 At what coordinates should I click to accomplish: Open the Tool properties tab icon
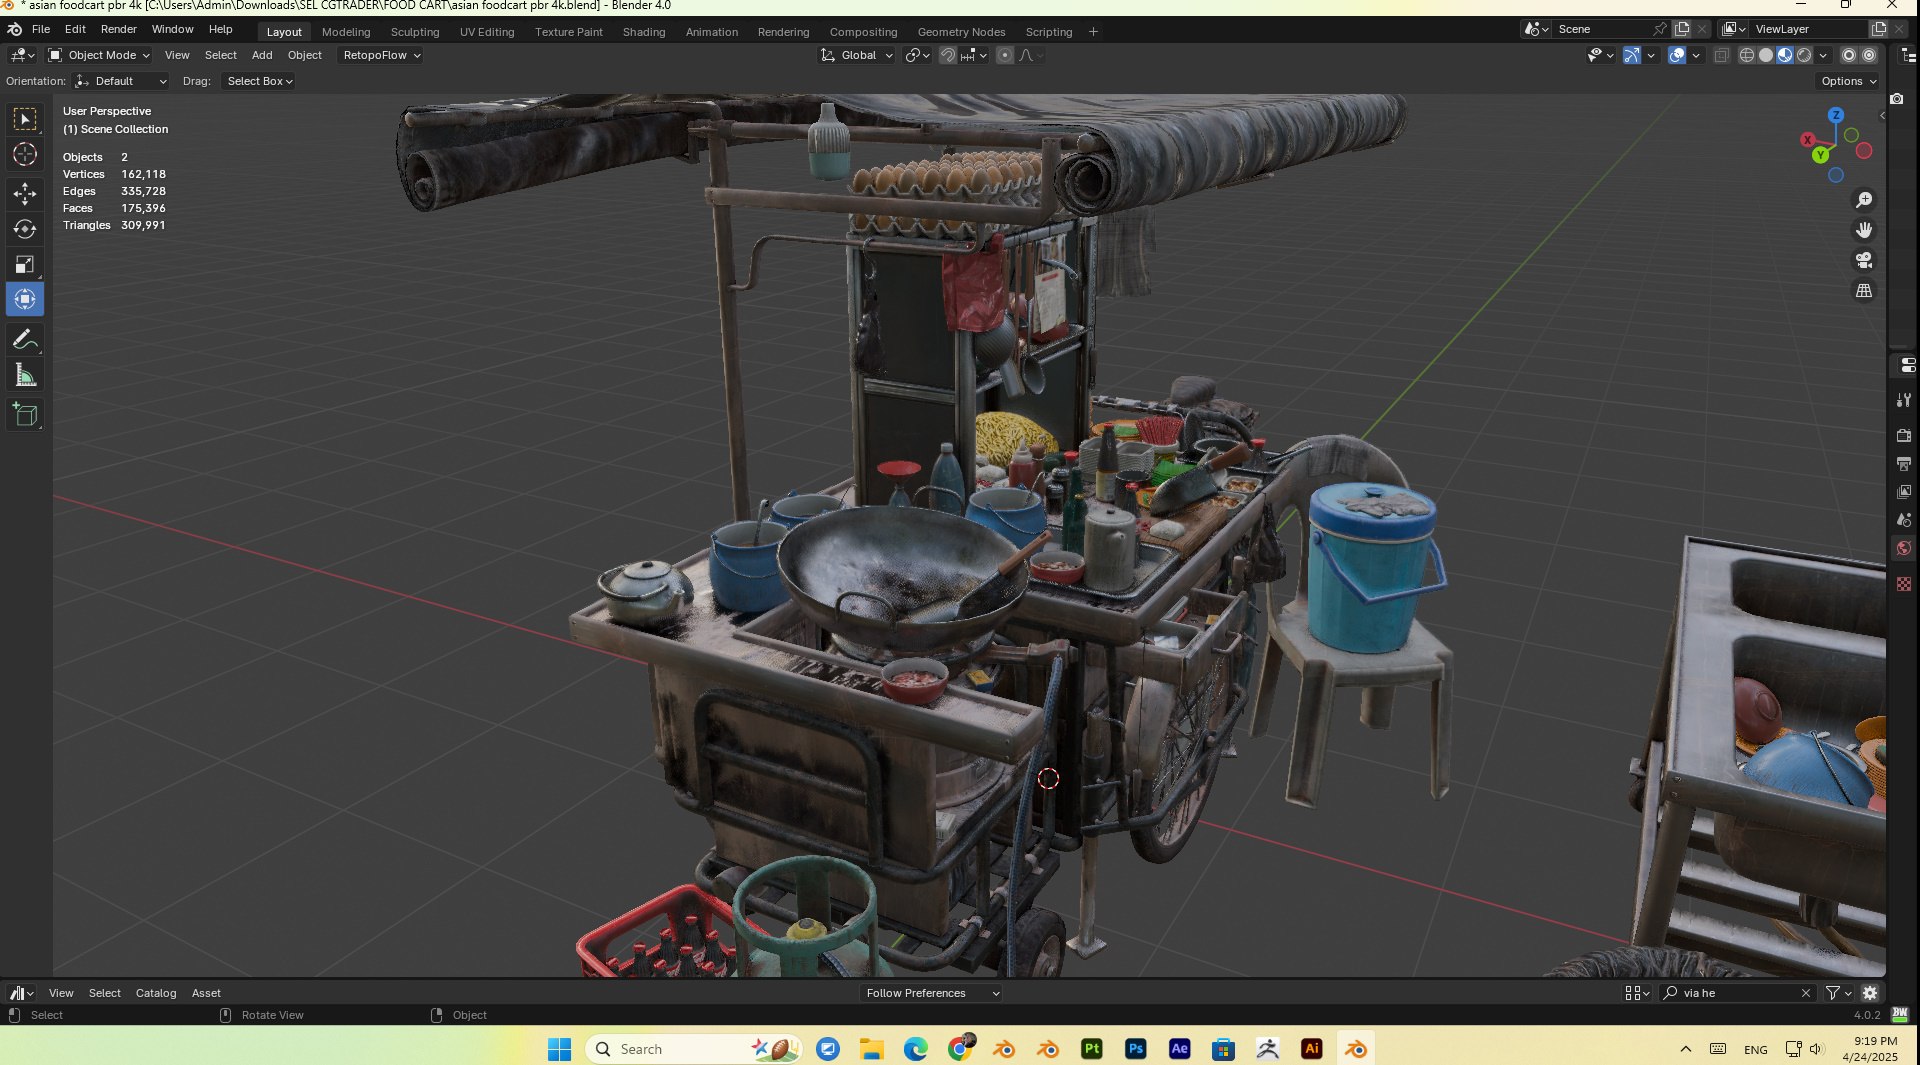click(x=1904, y=400)
